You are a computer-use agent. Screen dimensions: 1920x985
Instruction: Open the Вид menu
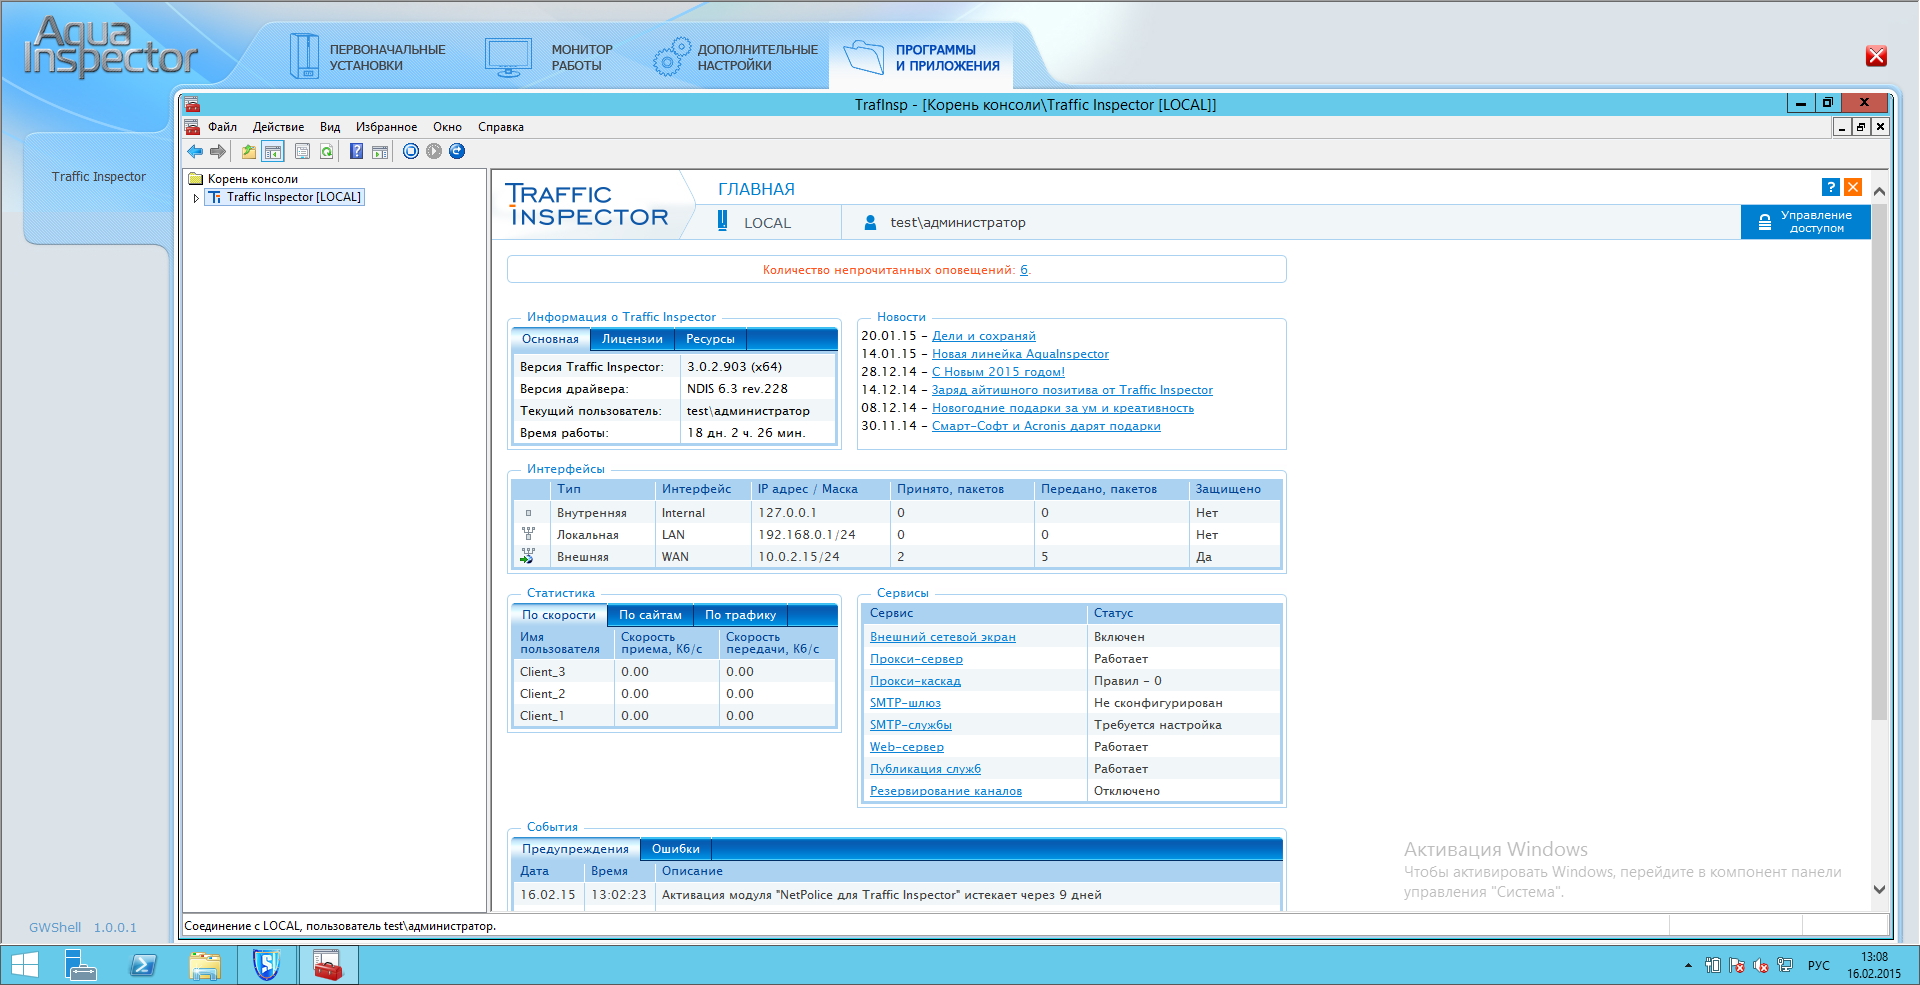pyautogui.click(x=330, y=127)
